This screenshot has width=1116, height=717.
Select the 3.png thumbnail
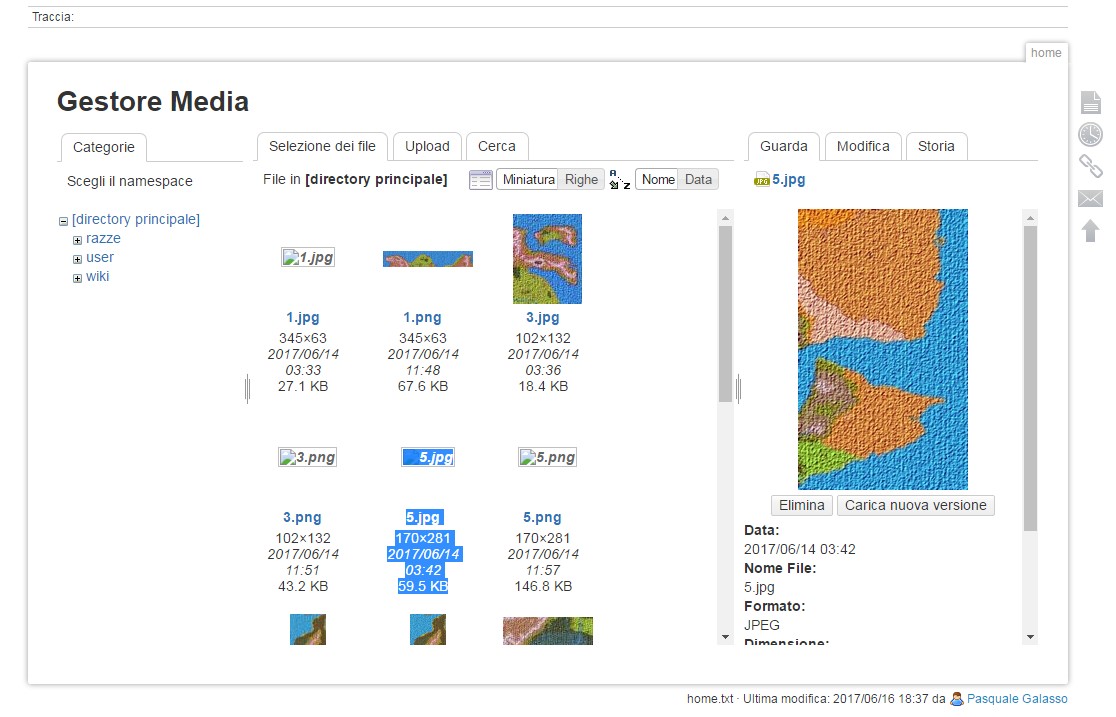click(307, 457)
